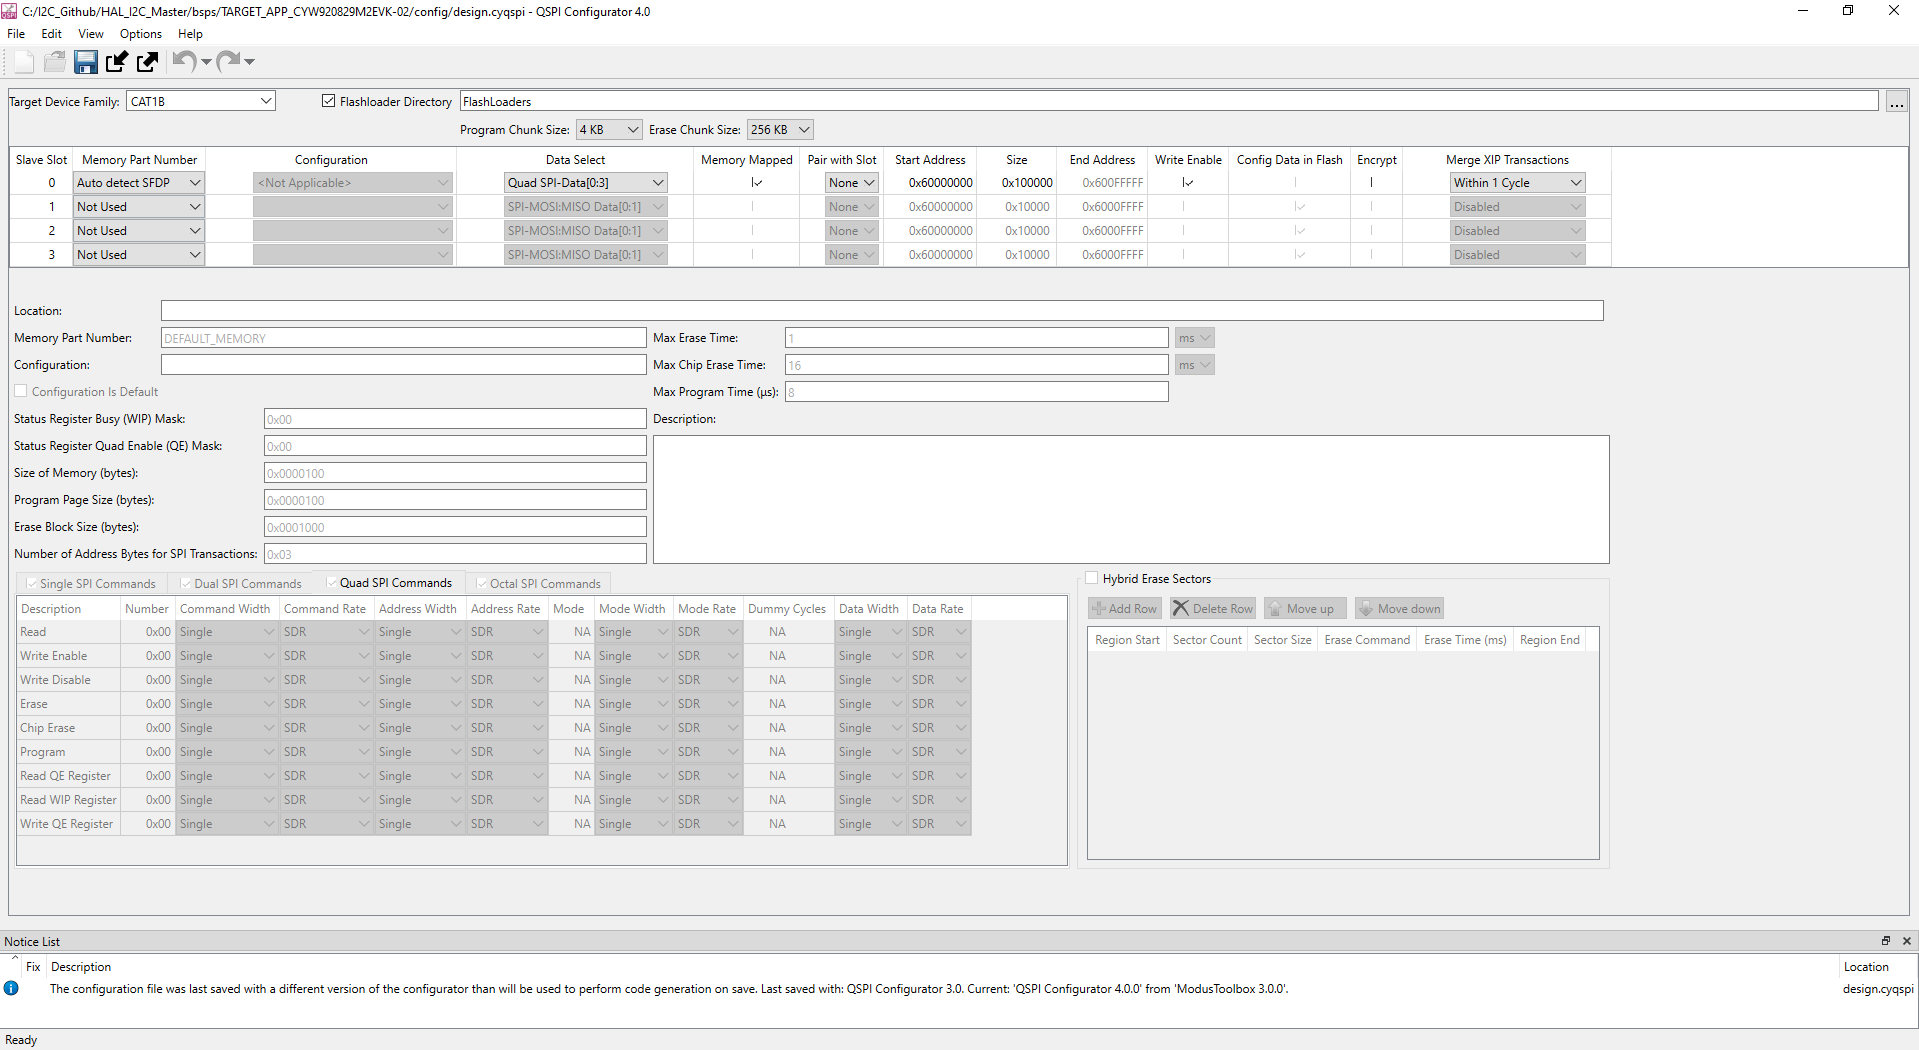Click the Flashloader Directory text field
Image resolution: width=1919 pixels, height=1050 pixels.
coord(1169,101)
